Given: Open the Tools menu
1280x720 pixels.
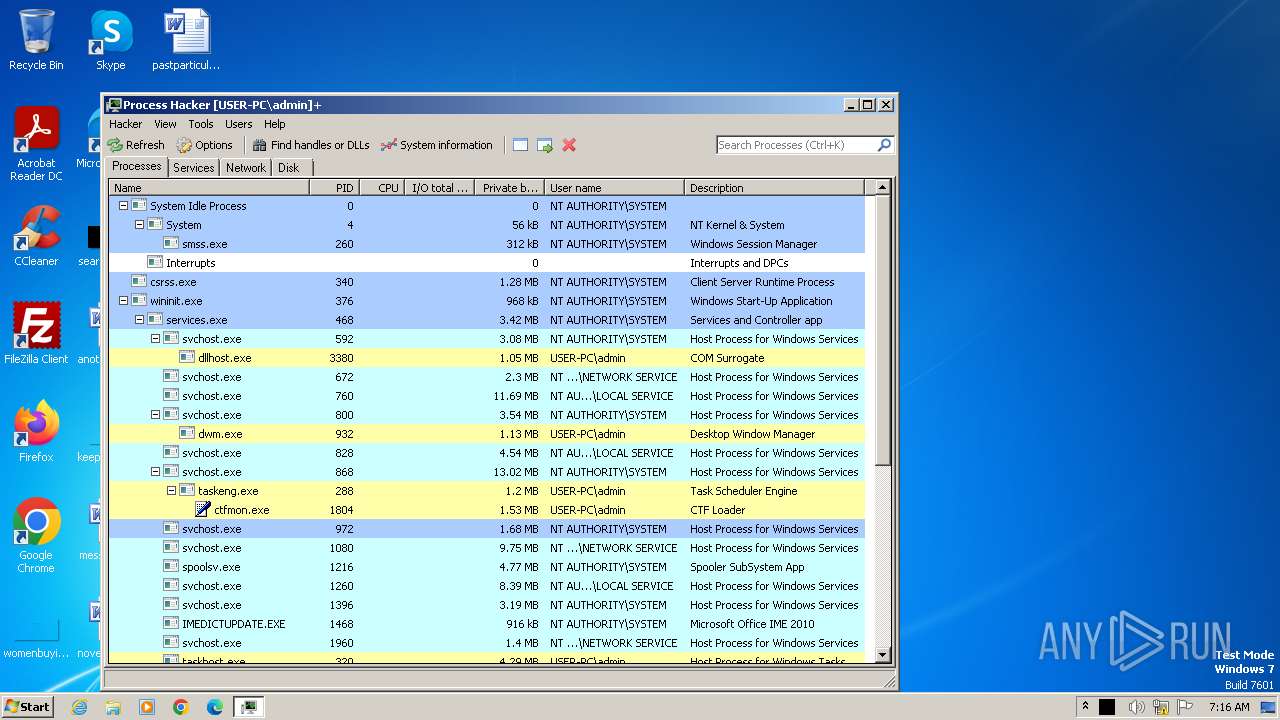Looking at the screenshot, I should pos(201,124).
